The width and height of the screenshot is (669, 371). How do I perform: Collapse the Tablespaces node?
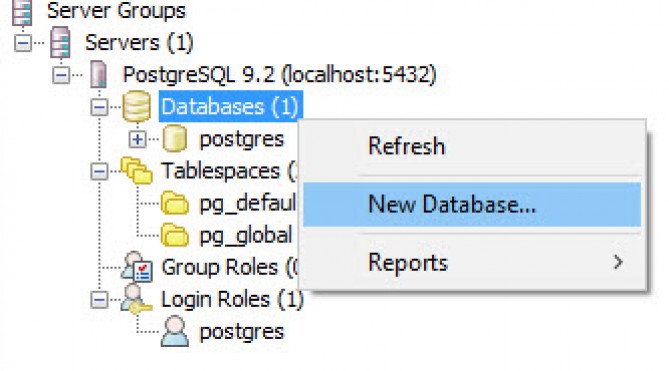pyautogui.click(x=99, y=171)
